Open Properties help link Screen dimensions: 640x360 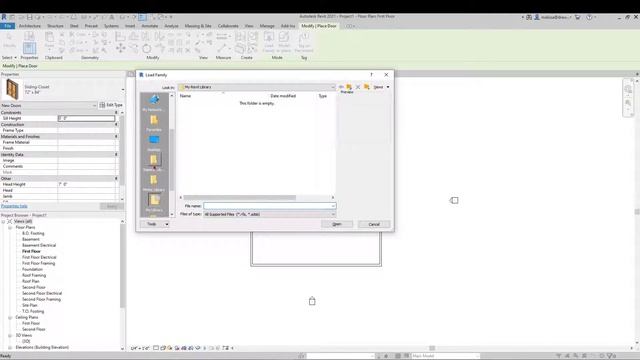point(14,206)
